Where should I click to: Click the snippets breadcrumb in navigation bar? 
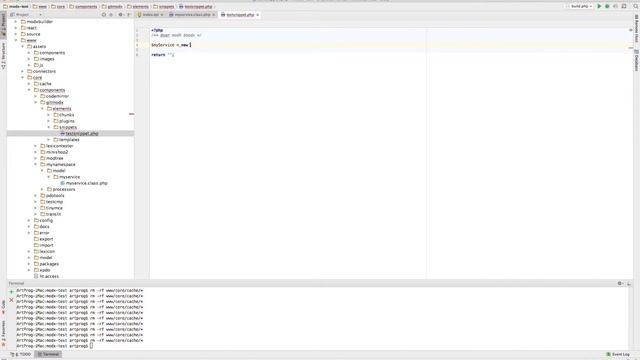[164, 7]
